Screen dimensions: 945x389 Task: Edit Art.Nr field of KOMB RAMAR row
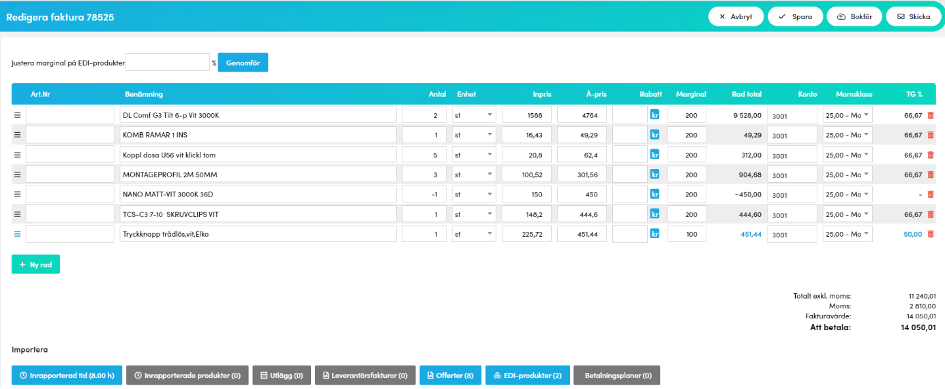pyautogui.click(x=70, y=134)
